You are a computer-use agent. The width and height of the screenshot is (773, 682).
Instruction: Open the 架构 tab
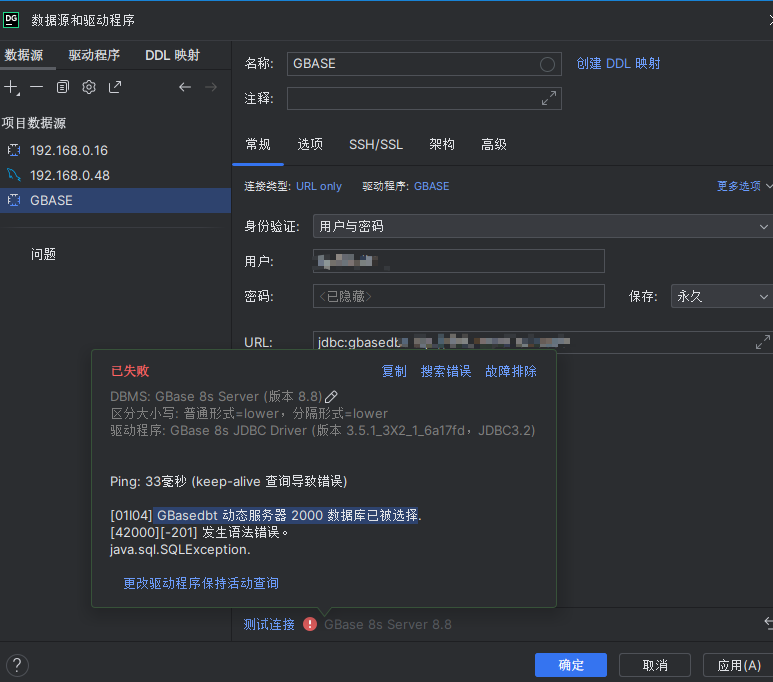pyautogui.click(x=442, y=144)
